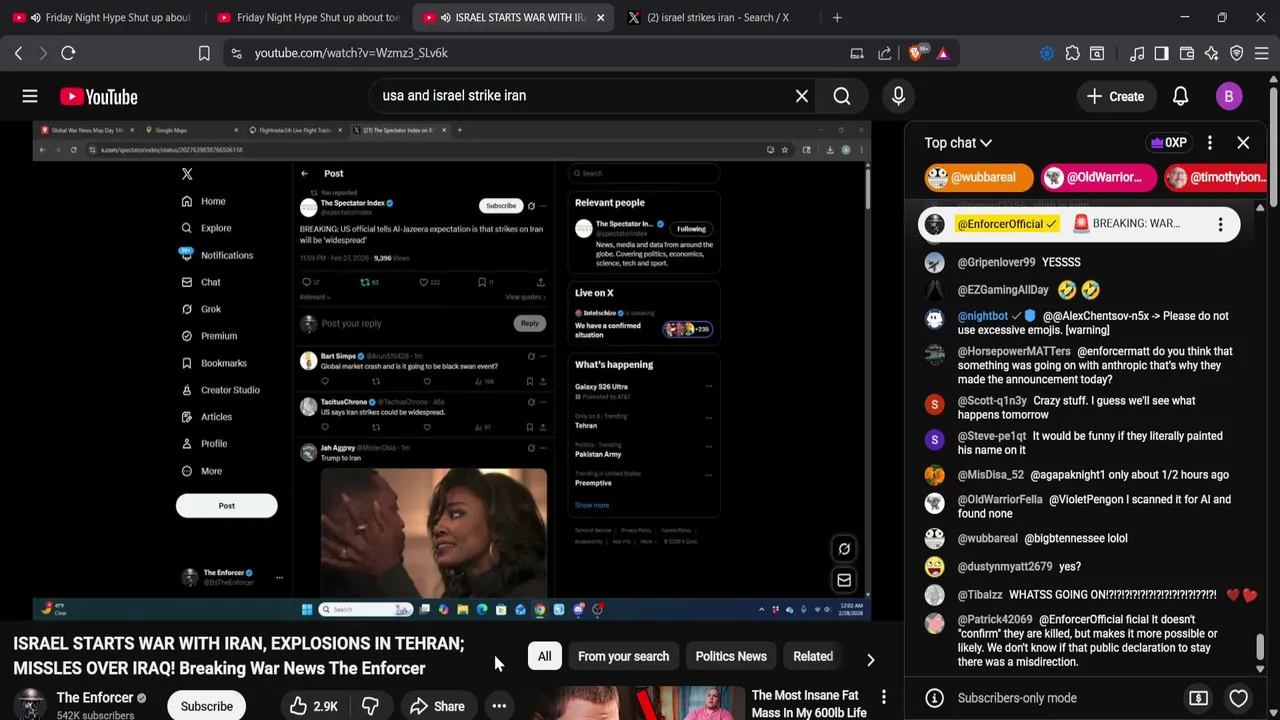The width and height of the screenshot is (1280, 720).
Task: Open options for Most Insane Fat Mass video
Action: pyautogui.click(x=884, y=696)
